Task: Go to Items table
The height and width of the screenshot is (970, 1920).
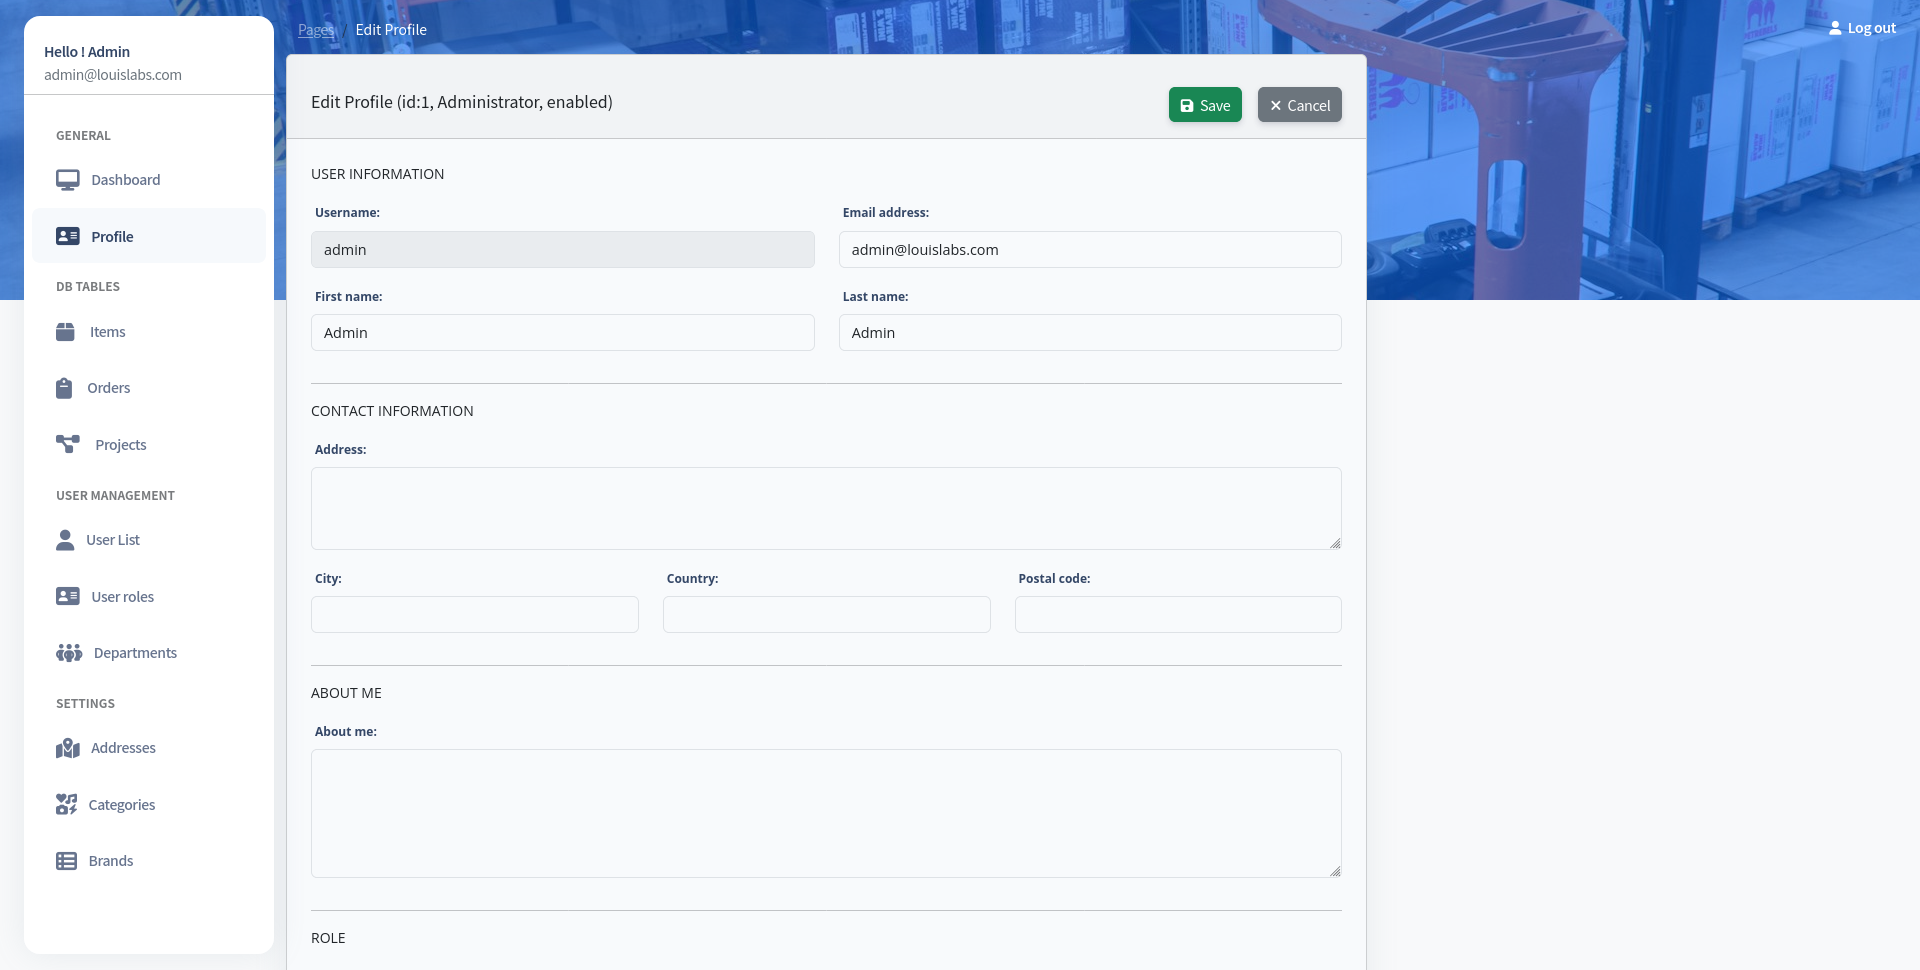Action: 149,332
